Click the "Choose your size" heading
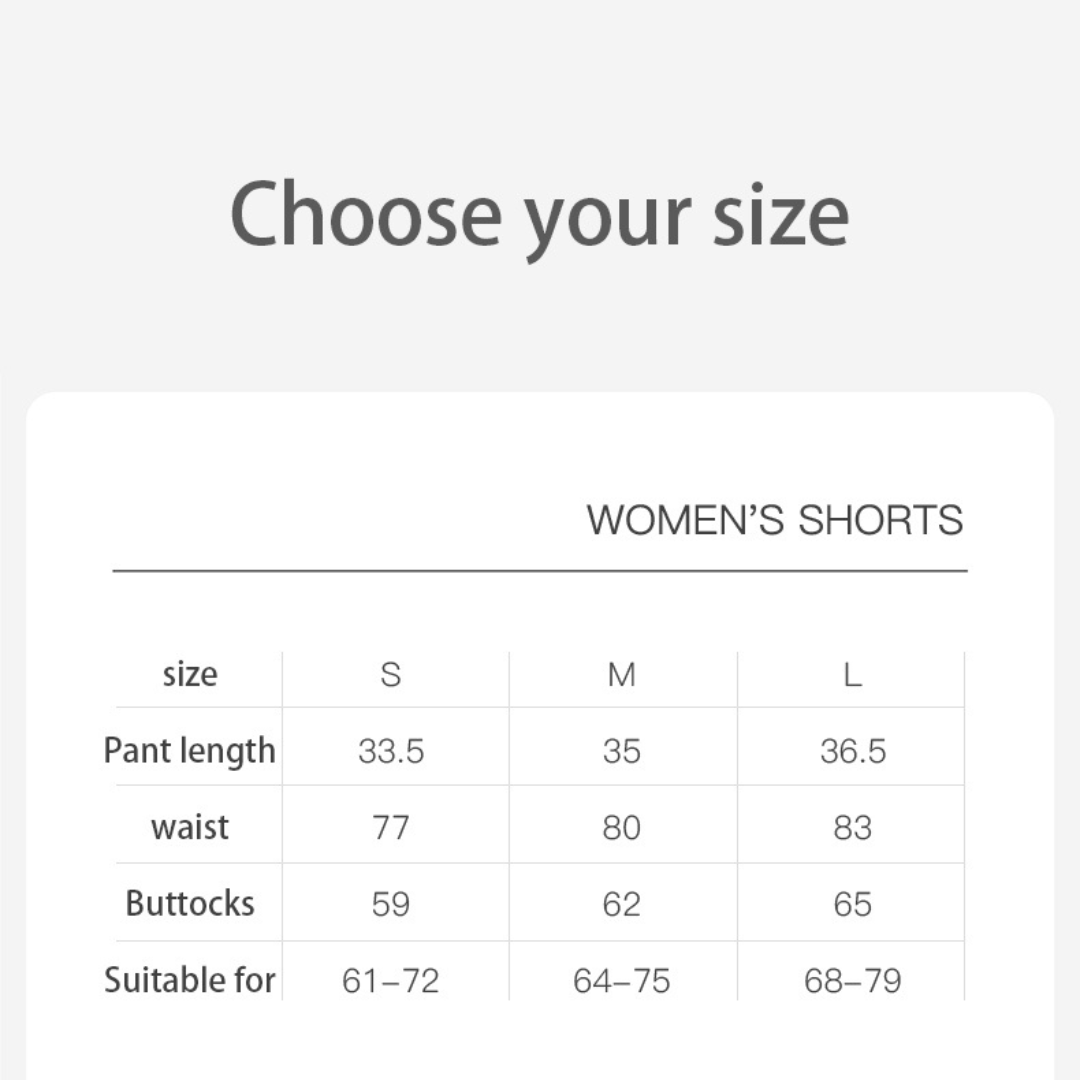The width and height of the screenshot is (1080, 1080). (539, 214)
